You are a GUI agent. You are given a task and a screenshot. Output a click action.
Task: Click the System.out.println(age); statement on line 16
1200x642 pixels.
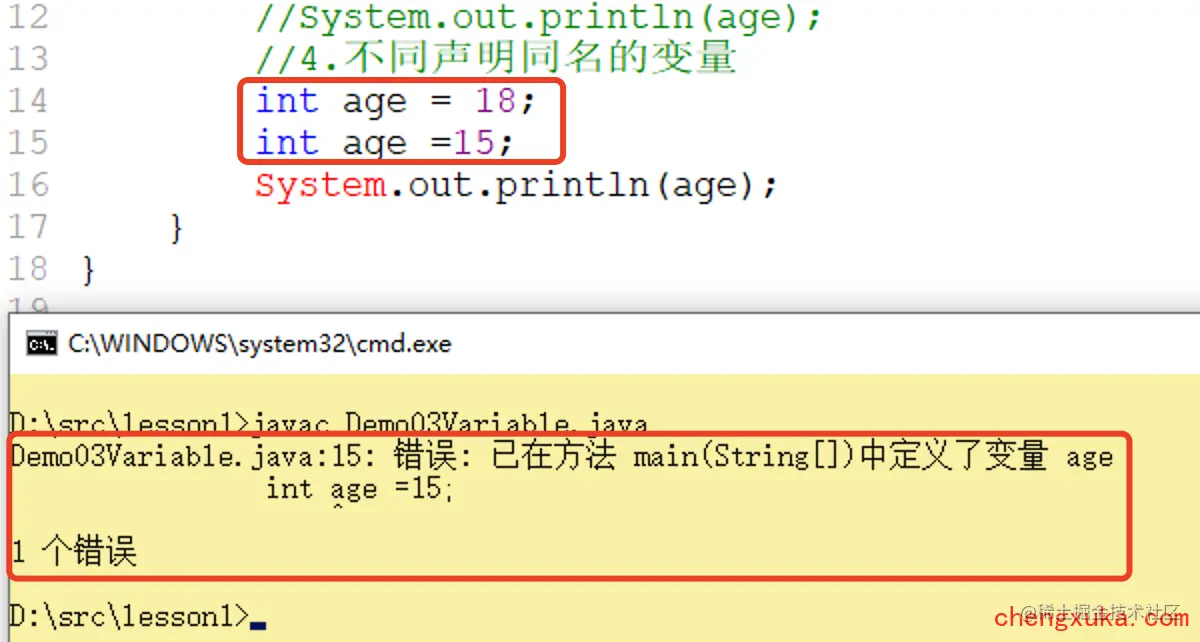[516, 185]
